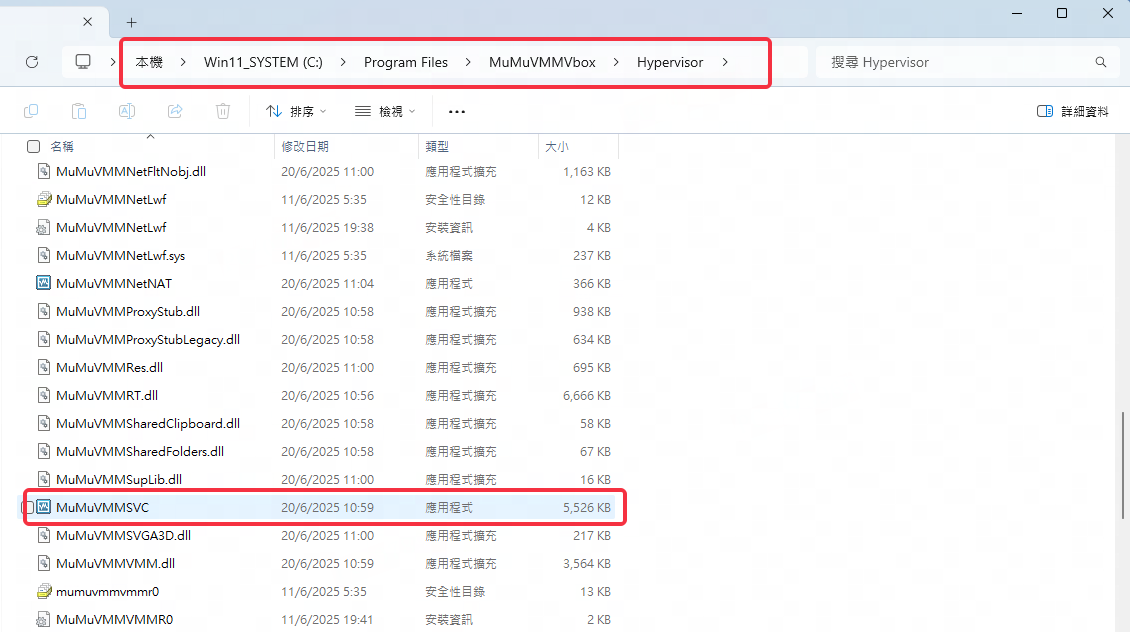Go to Program Files in the breadcrumb
Screen dimensions: 1130x632
click(406, 62)
